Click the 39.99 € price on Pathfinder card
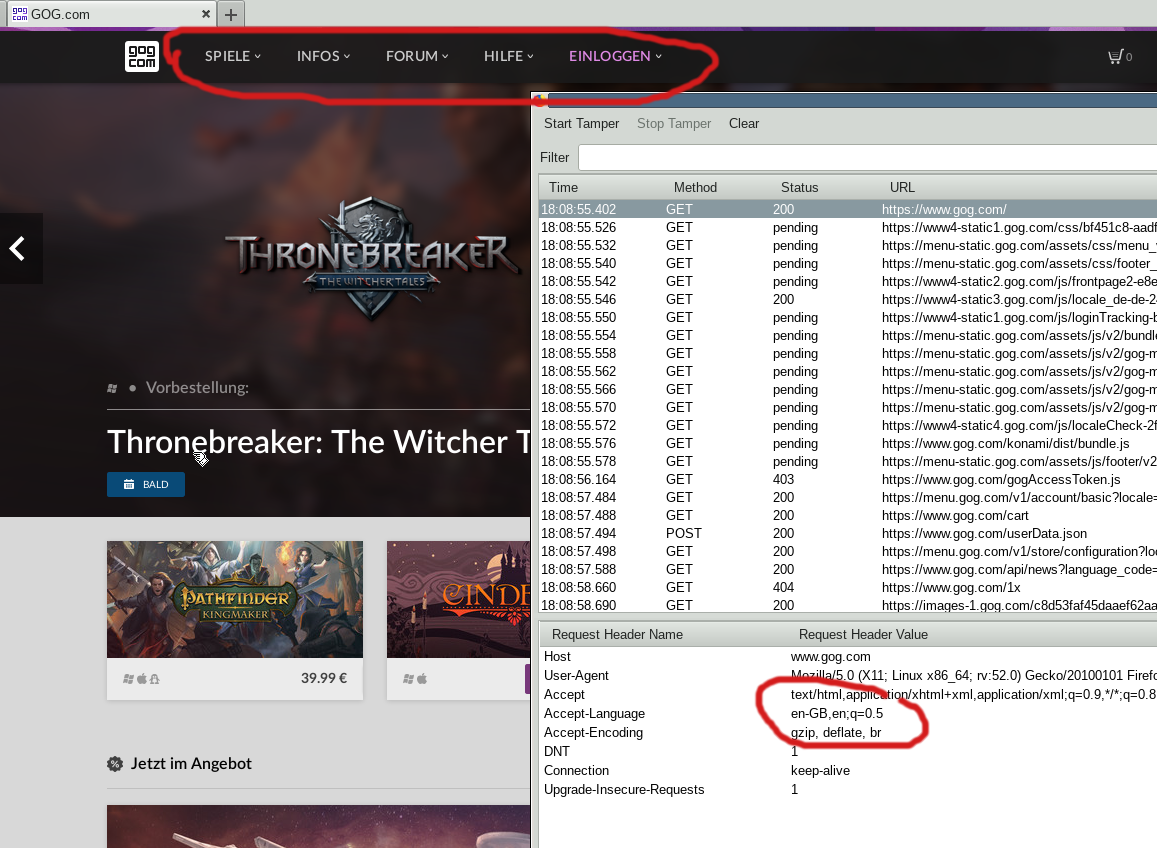Viewport: 1157px width, 848px height. (x=323, y=678)
